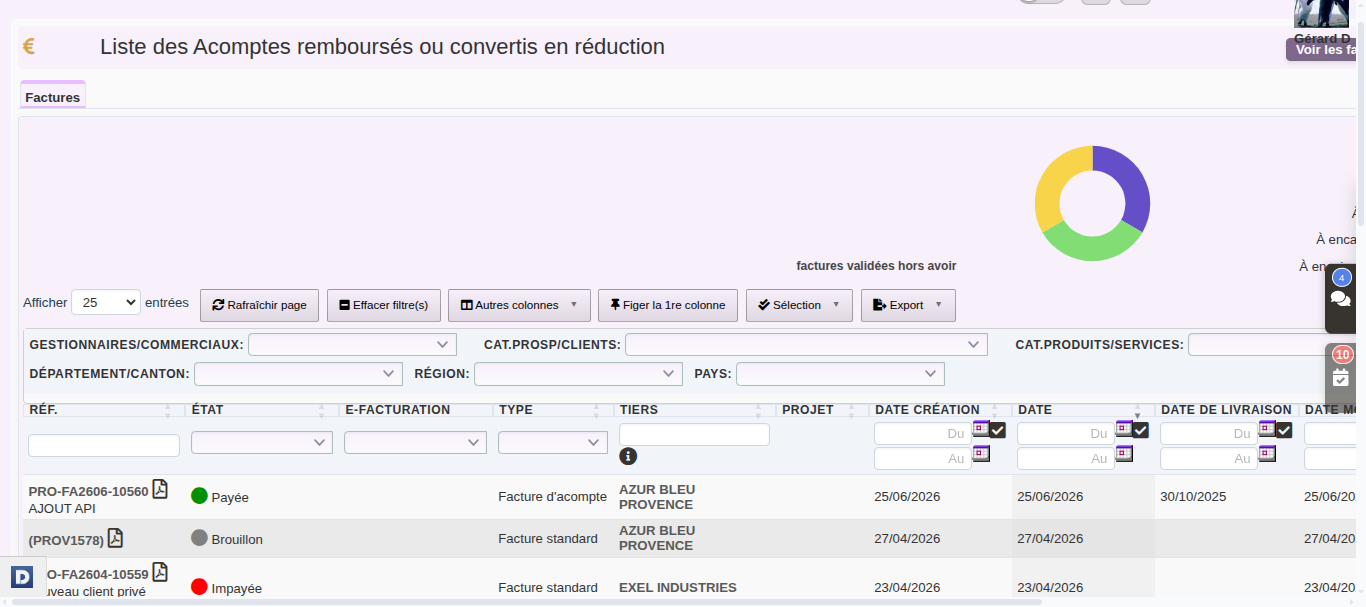This screenshot has height=607, width=1366.
Task: Open the Région dropdown
Action: coord(578,373)
